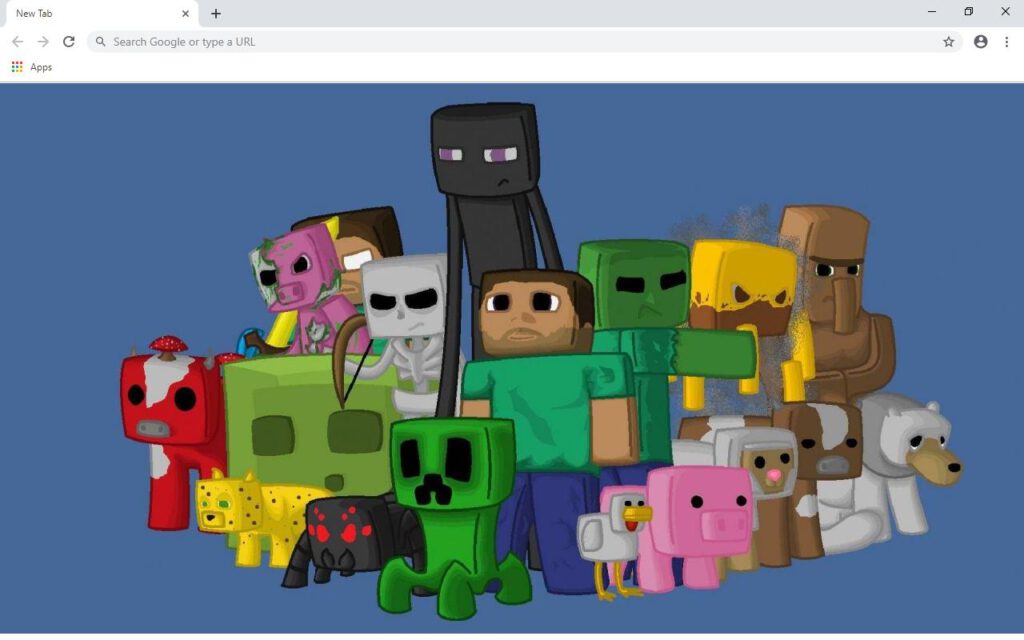Open the Chrome three-dot menu

[x=1006, y=42]
